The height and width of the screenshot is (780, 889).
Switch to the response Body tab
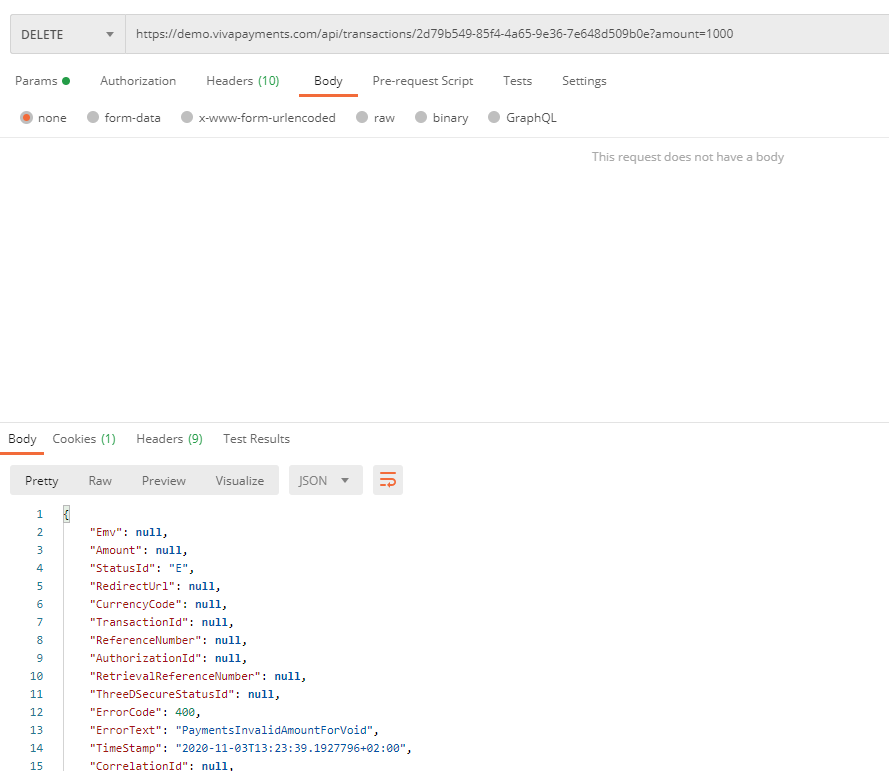coord(22,439)
